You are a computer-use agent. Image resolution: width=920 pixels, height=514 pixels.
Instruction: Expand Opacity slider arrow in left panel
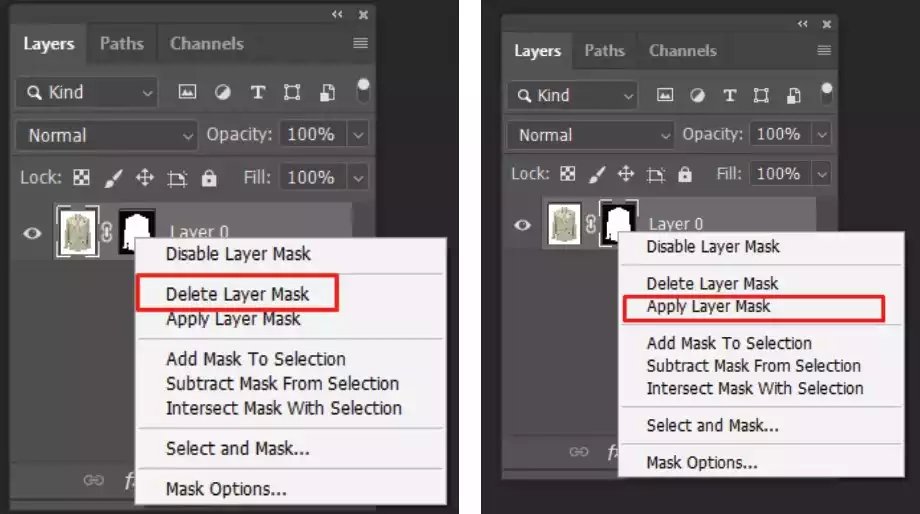click(358, 136)
